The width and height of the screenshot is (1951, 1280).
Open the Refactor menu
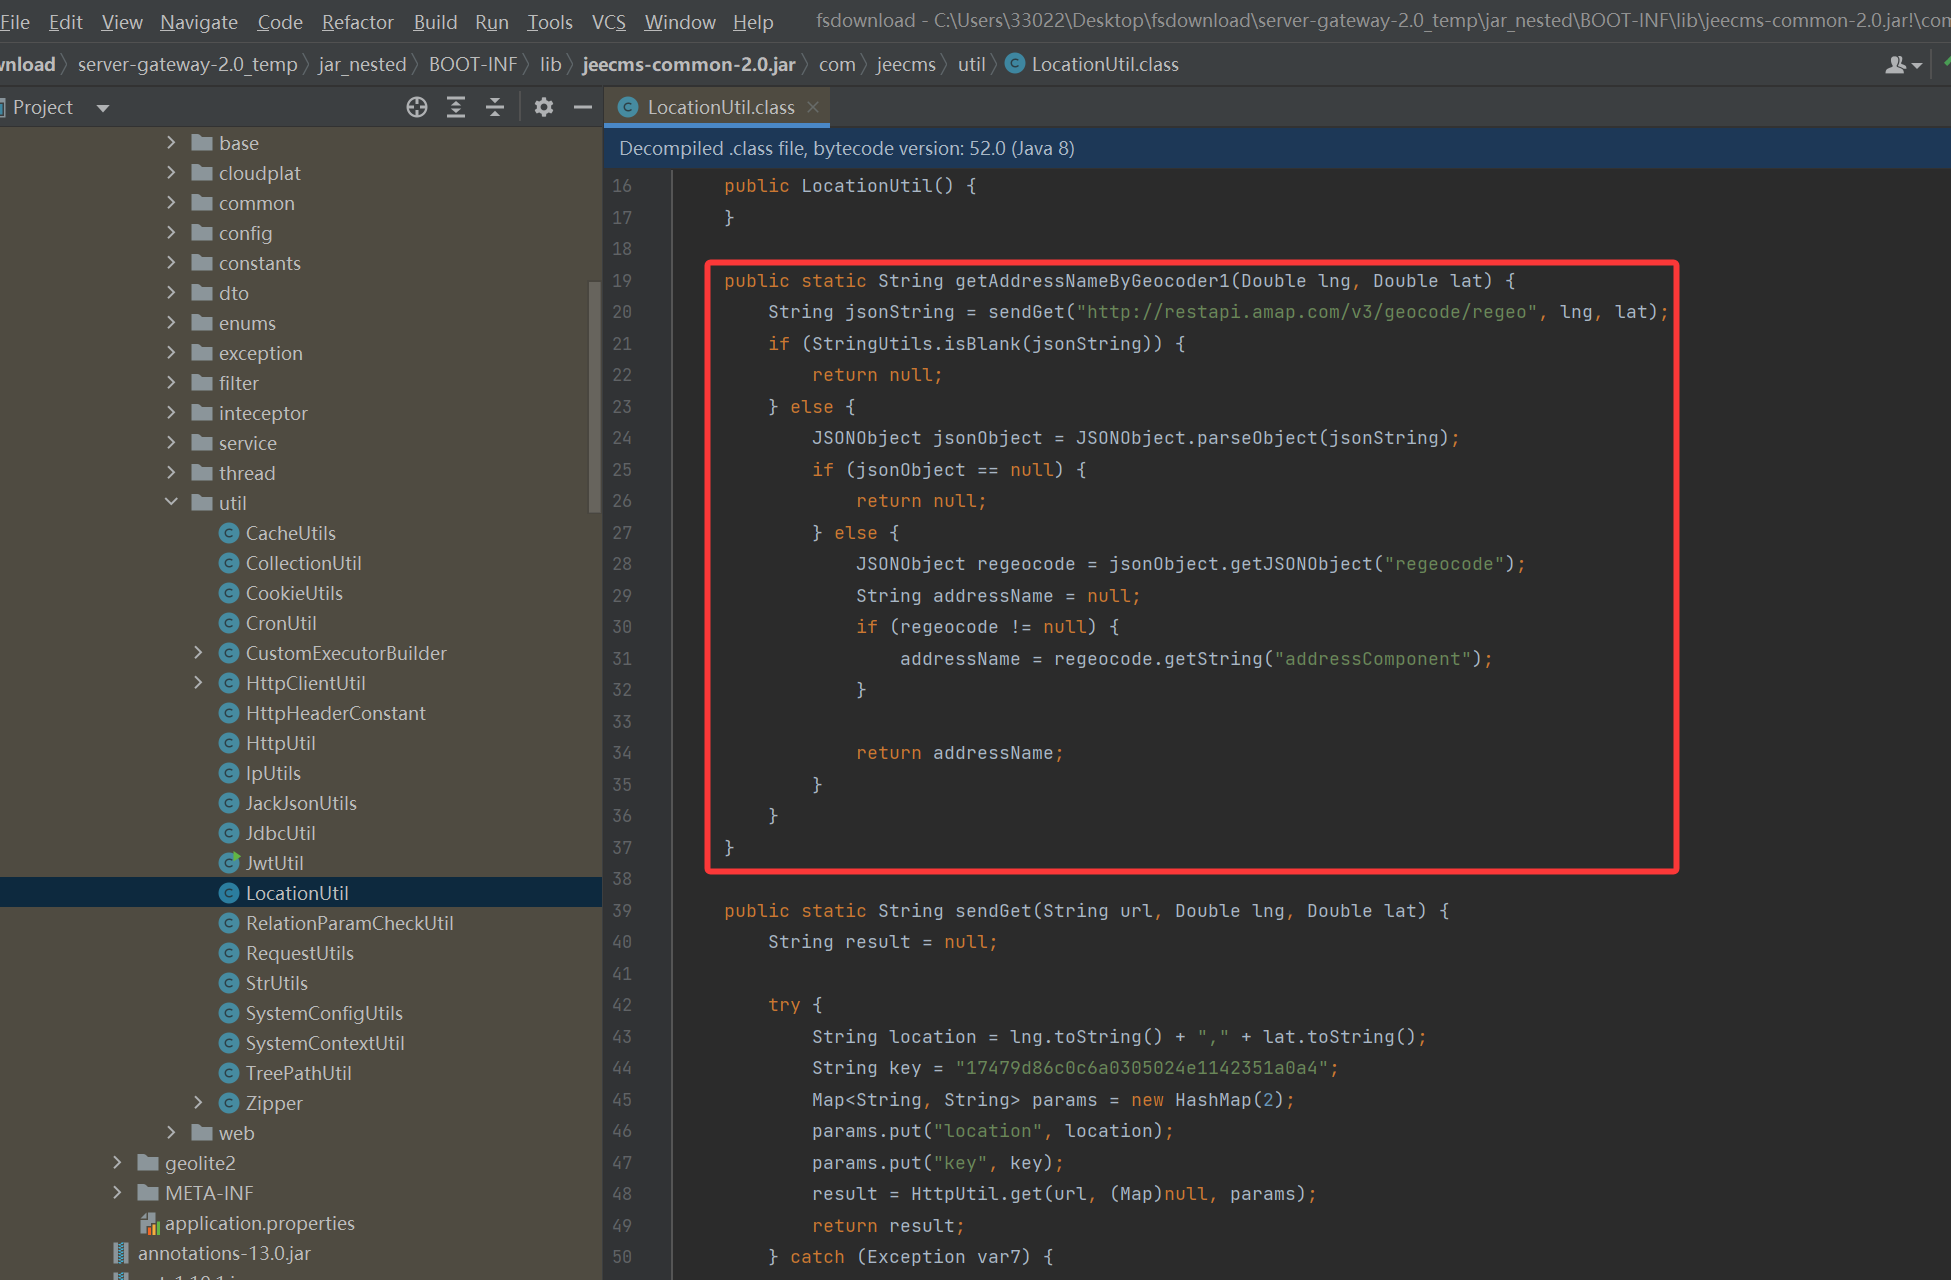[357, 21]
